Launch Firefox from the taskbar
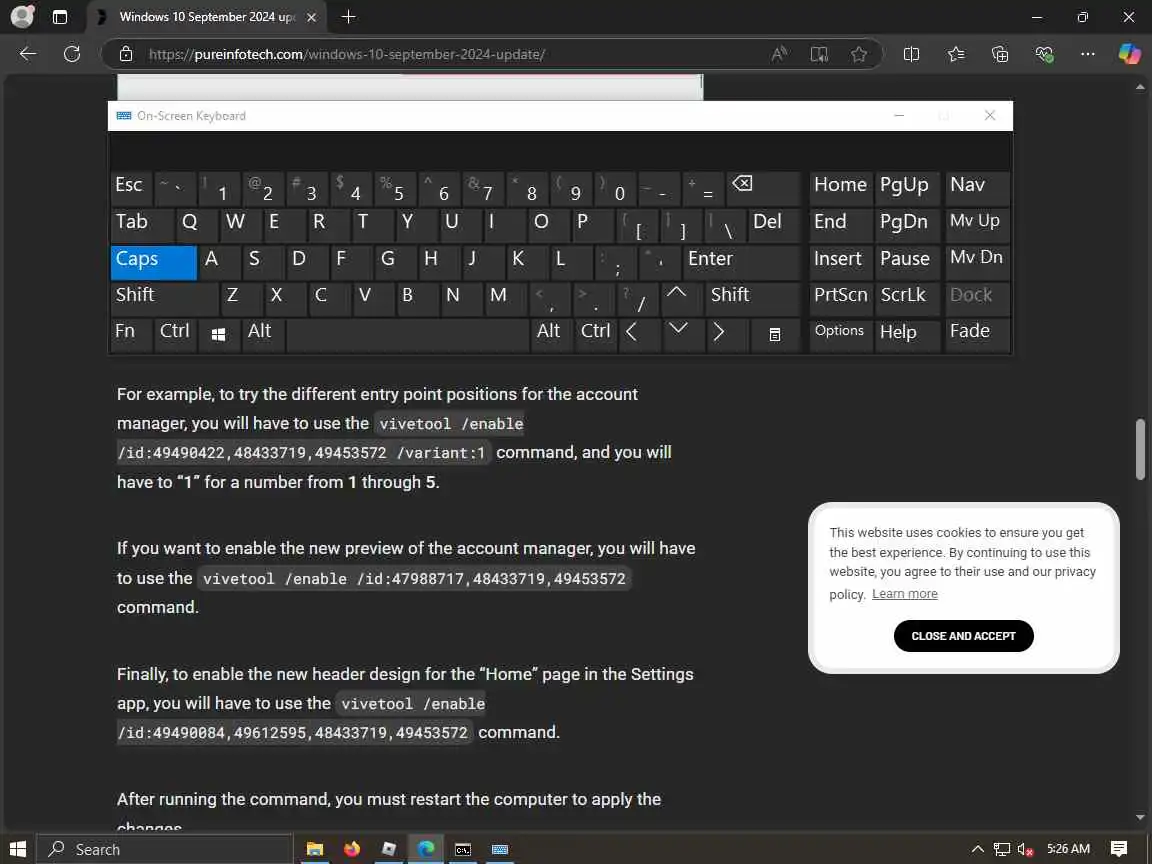This screenshot has height=864, width=1152. (x=352, y=849)
